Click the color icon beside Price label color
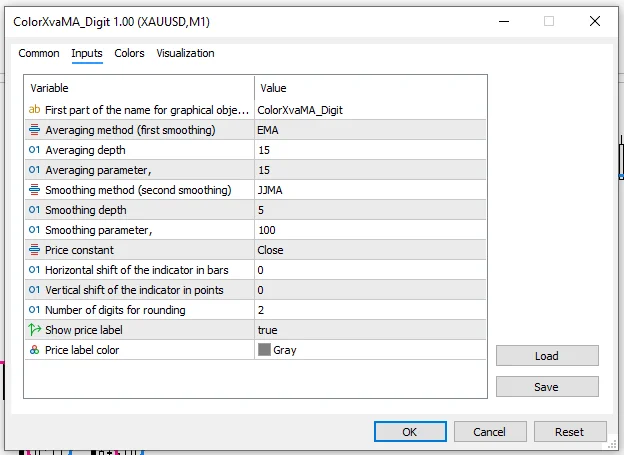 click(x=35, y=350)
